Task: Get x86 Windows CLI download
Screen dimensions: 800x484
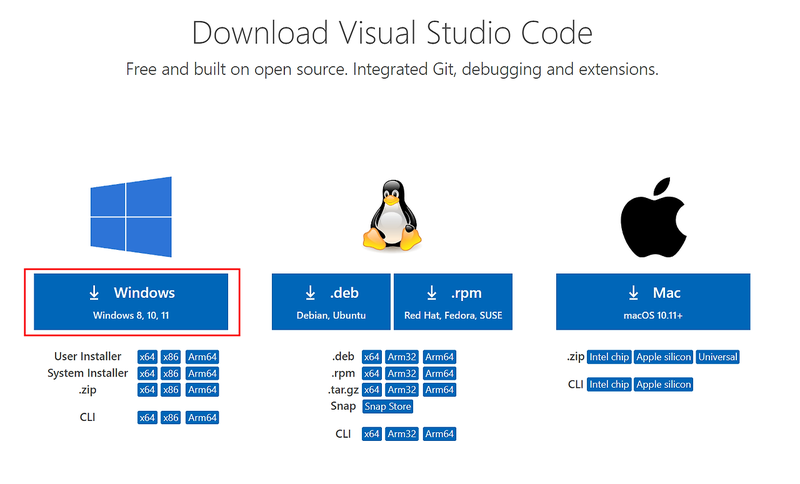Action: point(171,418)
